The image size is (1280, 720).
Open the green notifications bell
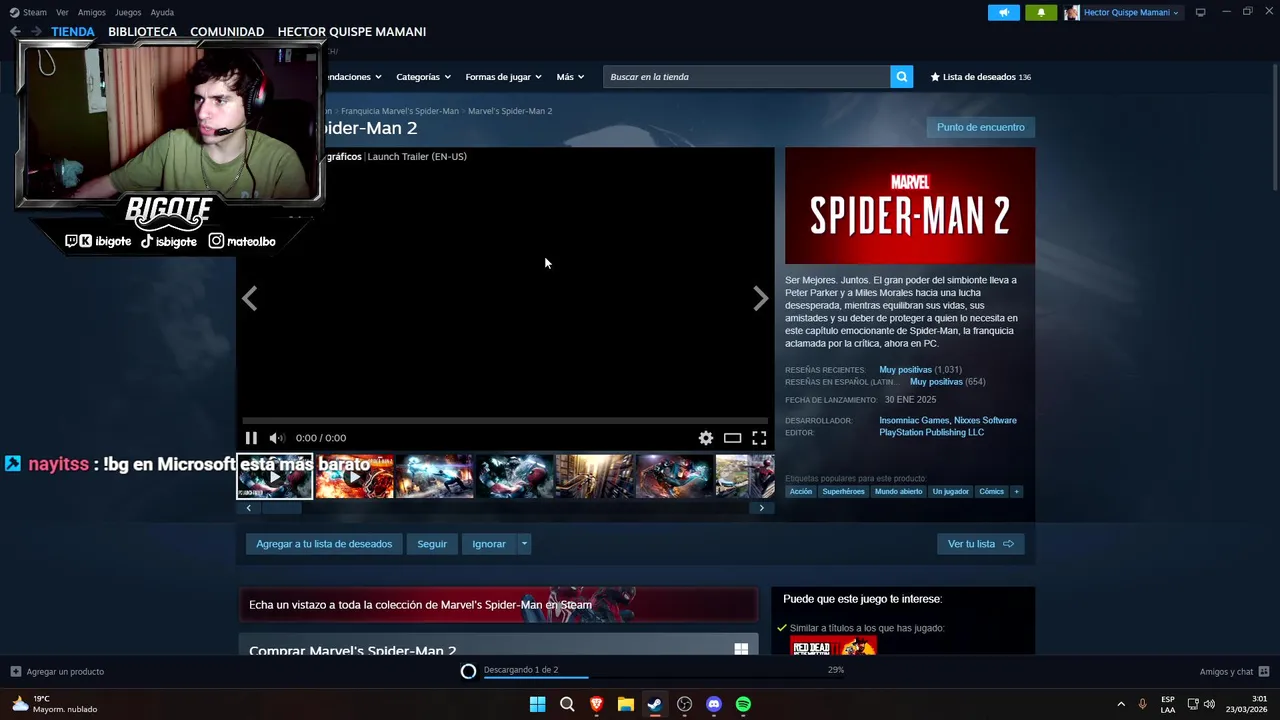1040,12
